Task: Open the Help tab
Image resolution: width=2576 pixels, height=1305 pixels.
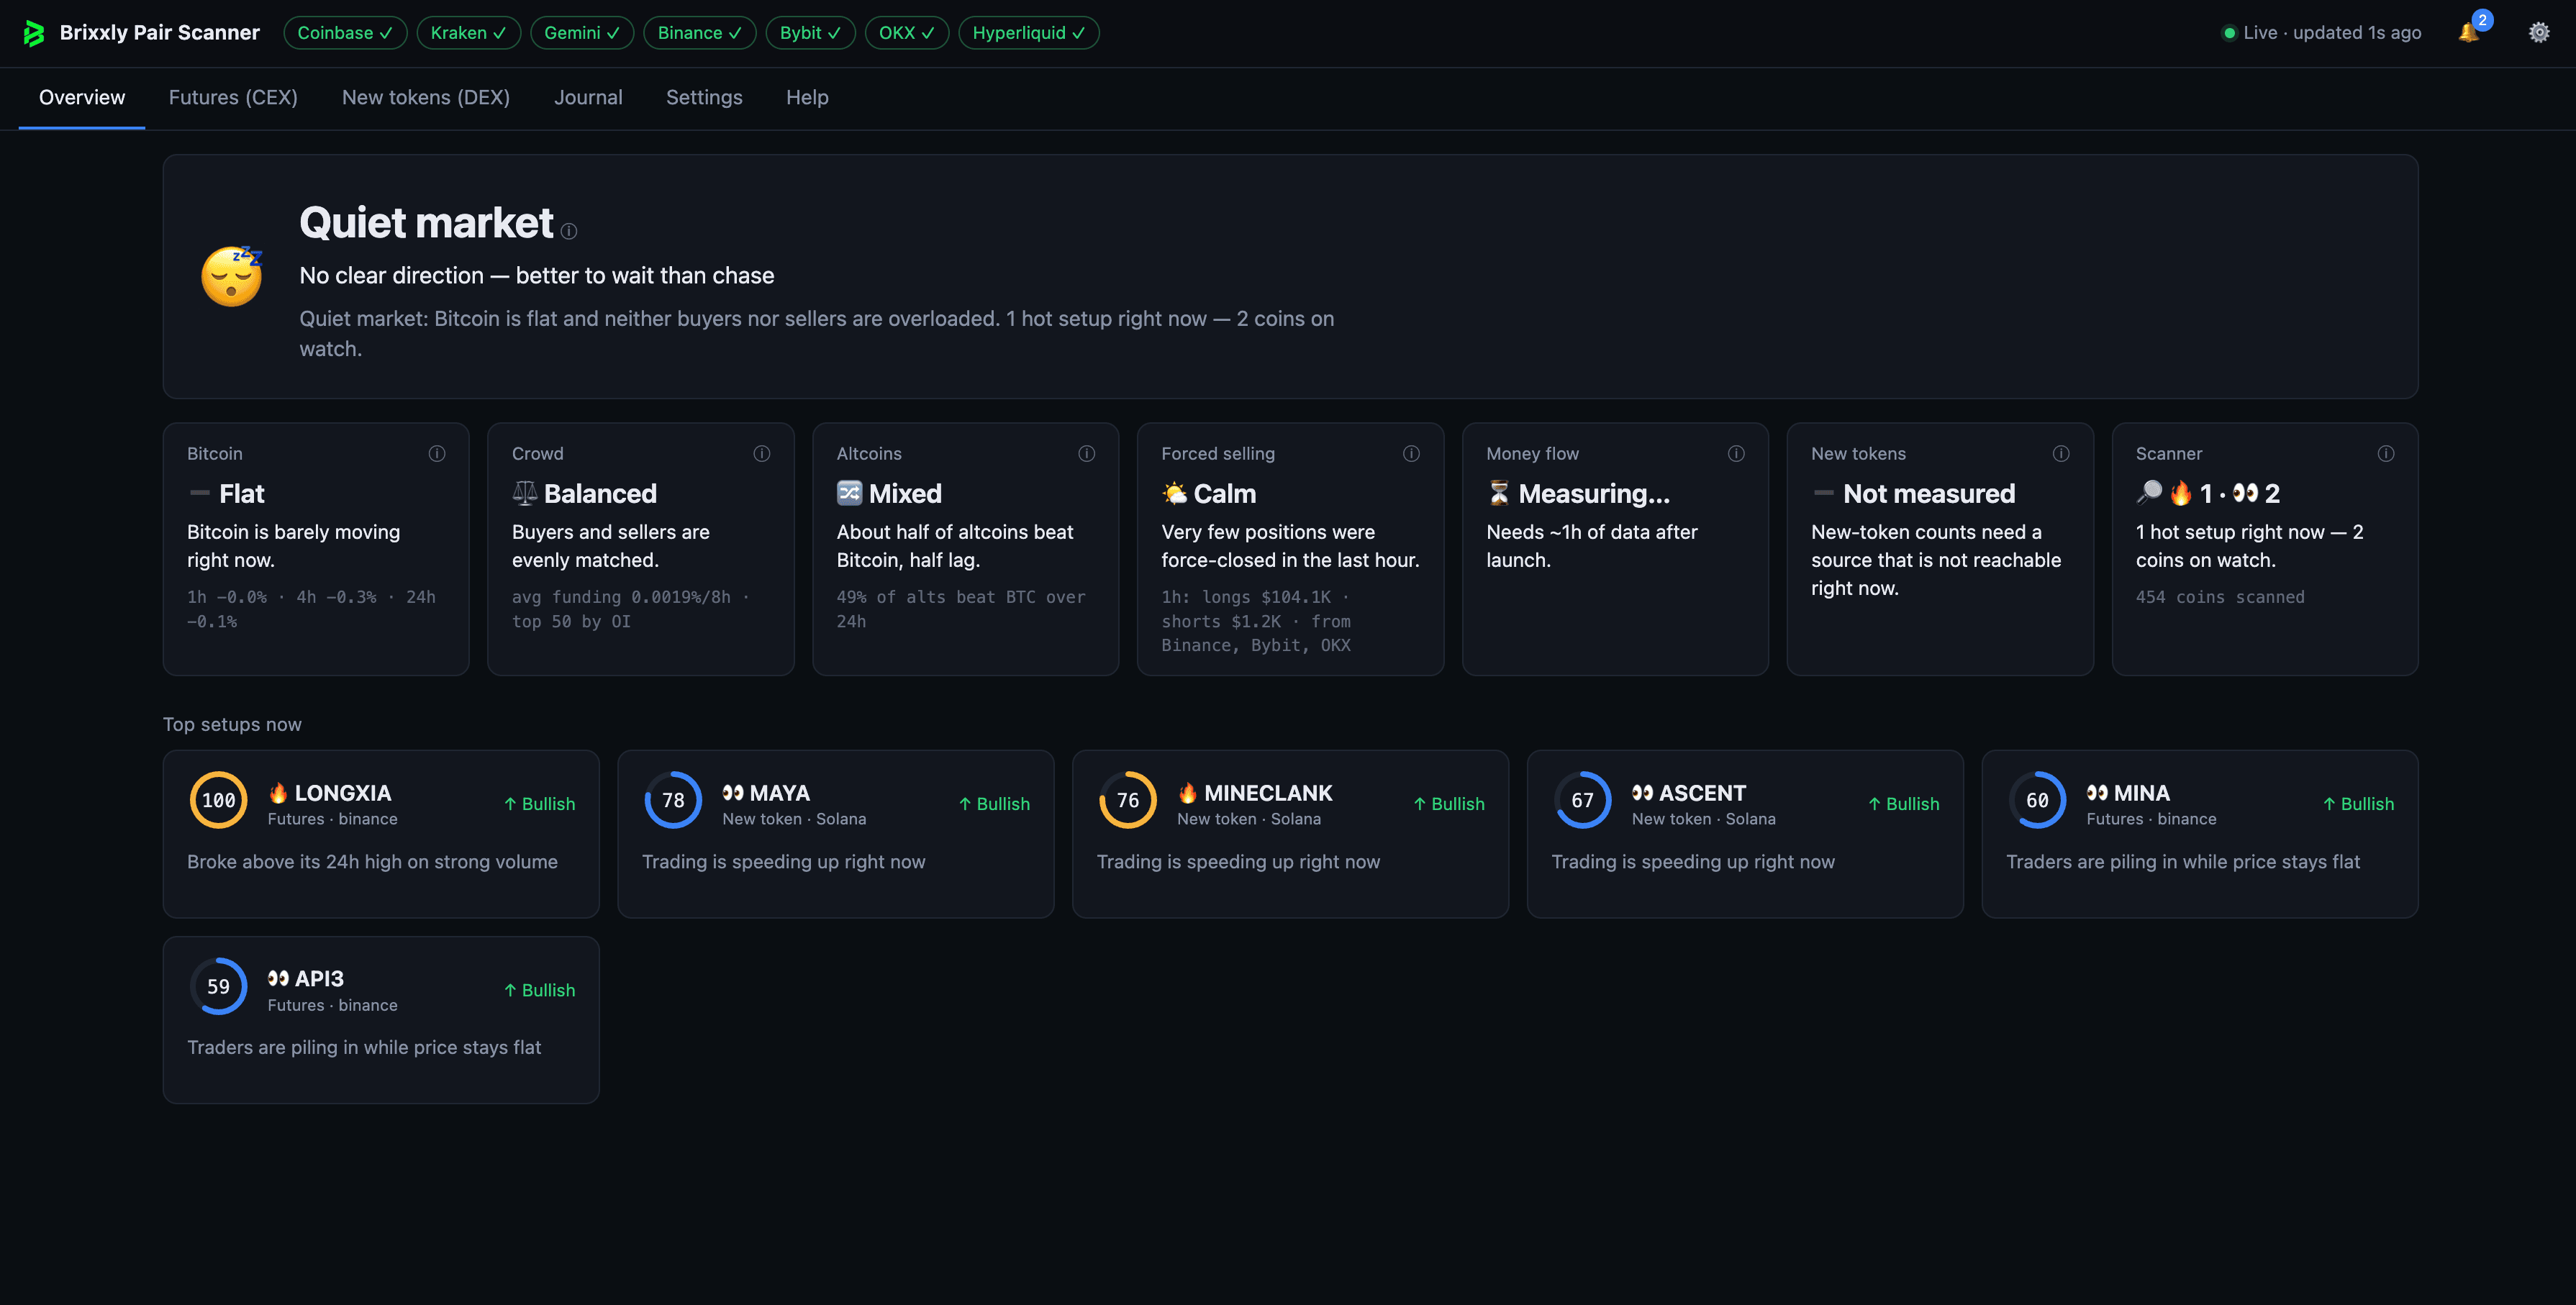Action: (x=807, y=97)
